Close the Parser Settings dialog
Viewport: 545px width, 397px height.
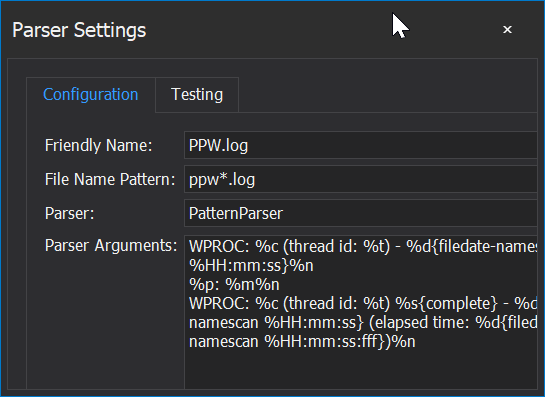point(507,30)
